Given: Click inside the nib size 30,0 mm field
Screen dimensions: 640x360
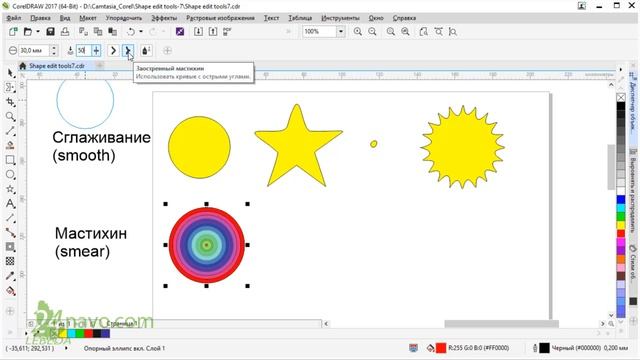Looking at the screenshot, I should click(33, 51).
